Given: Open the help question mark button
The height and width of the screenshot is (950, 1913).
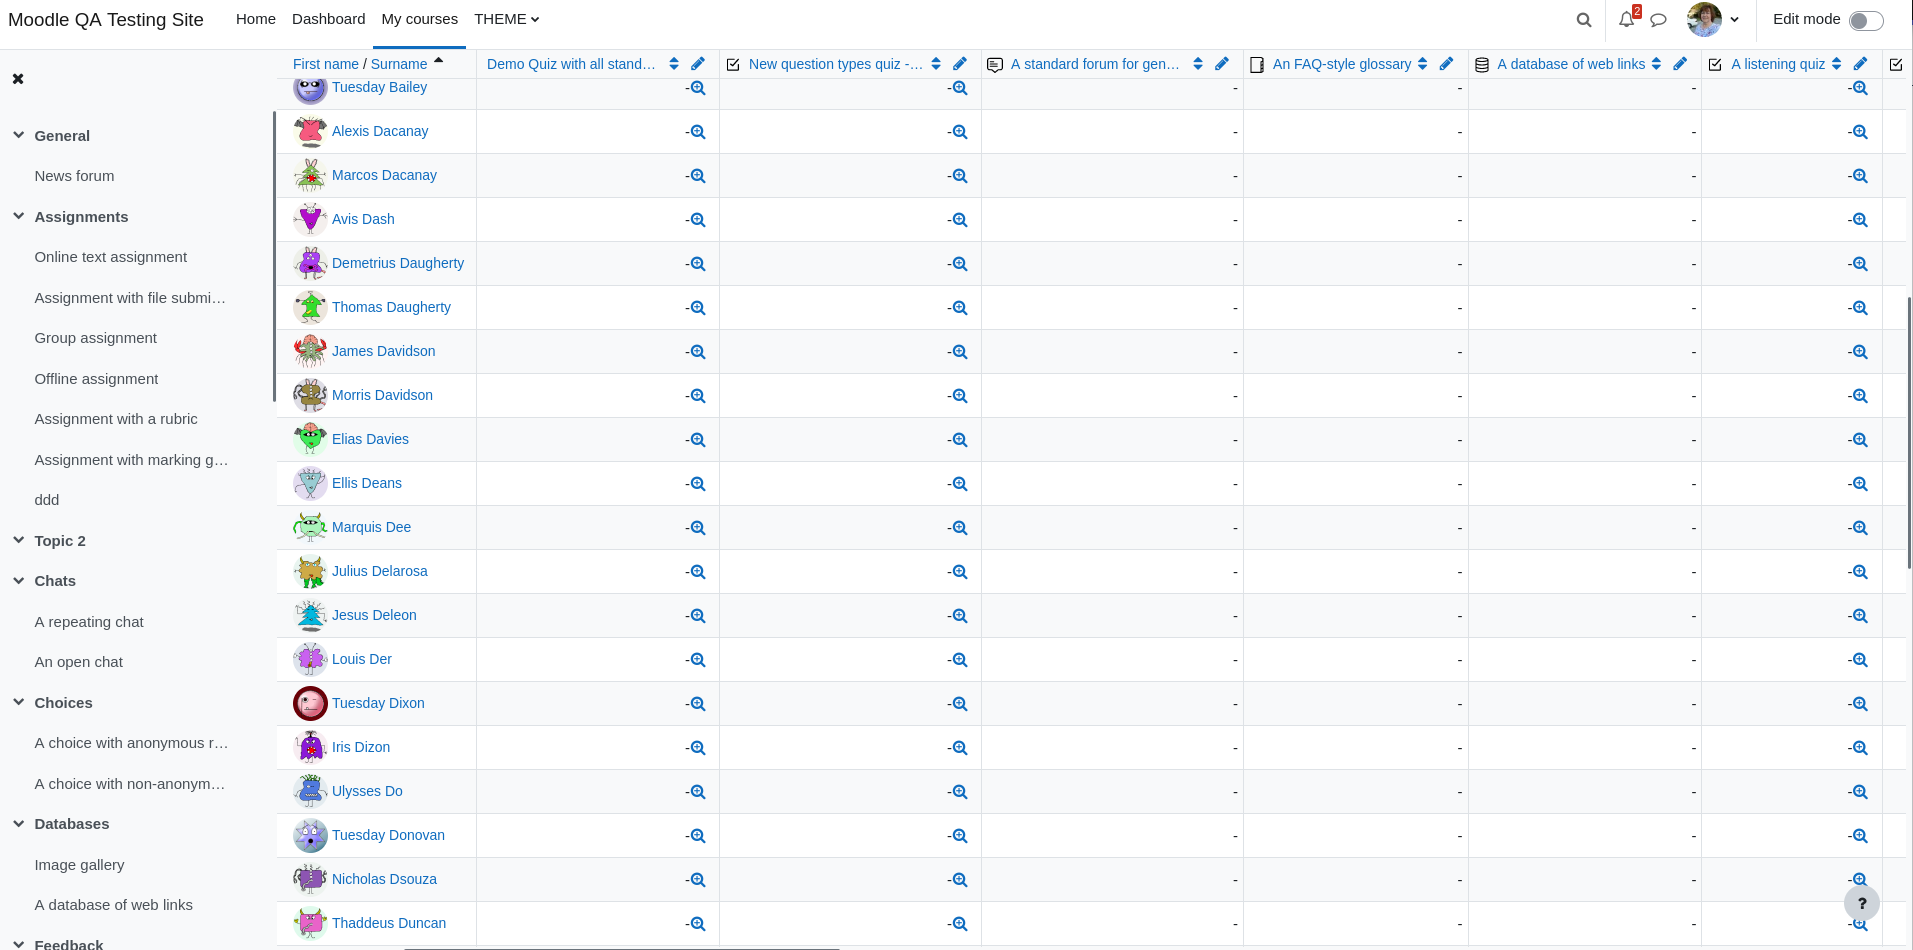Looking at the screenshot, I should tap(1861, 903).
